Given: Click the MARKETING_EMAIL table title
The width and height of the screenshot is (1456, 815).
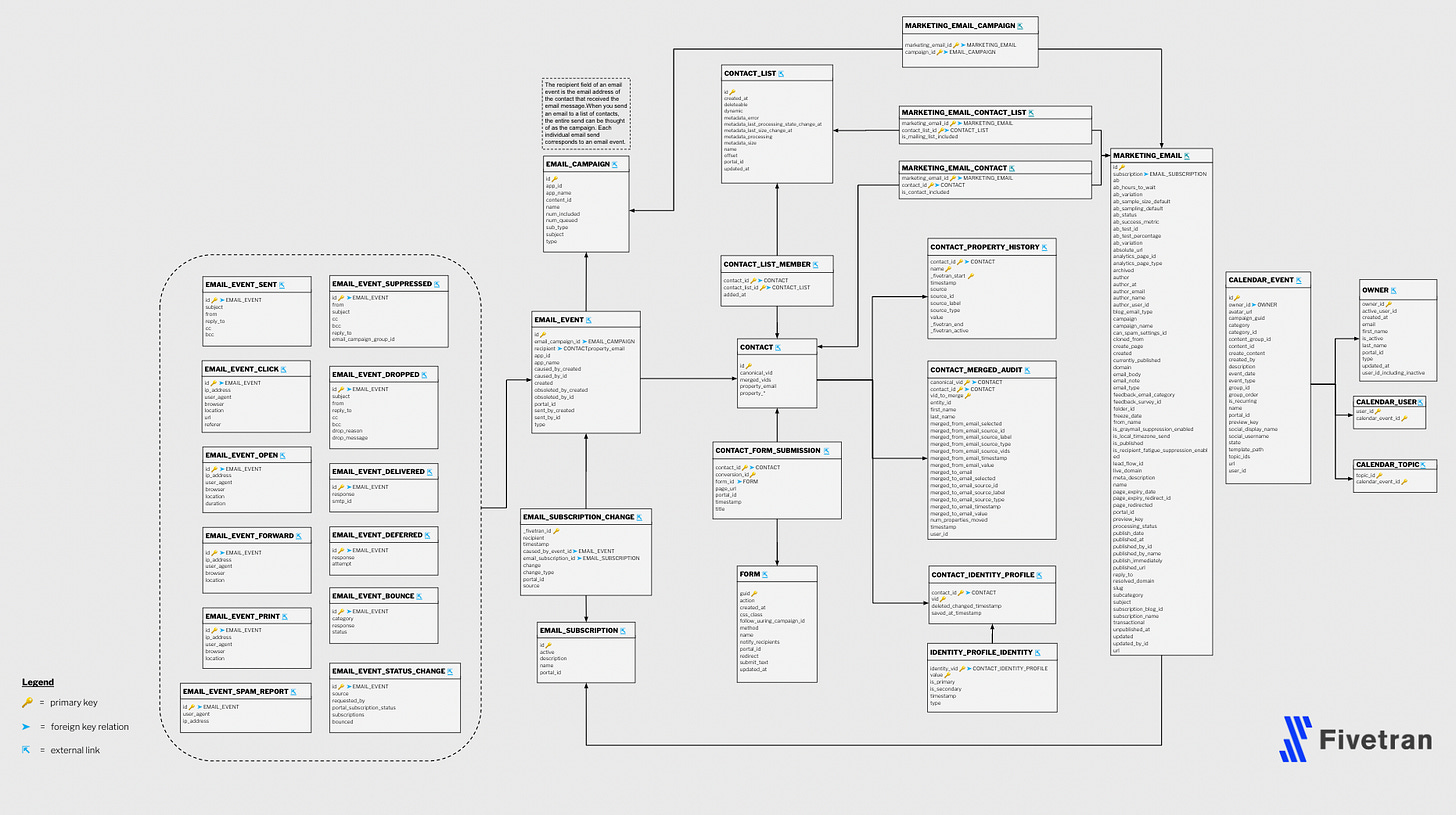Looking at the screenshot, I should point(1147,156).
